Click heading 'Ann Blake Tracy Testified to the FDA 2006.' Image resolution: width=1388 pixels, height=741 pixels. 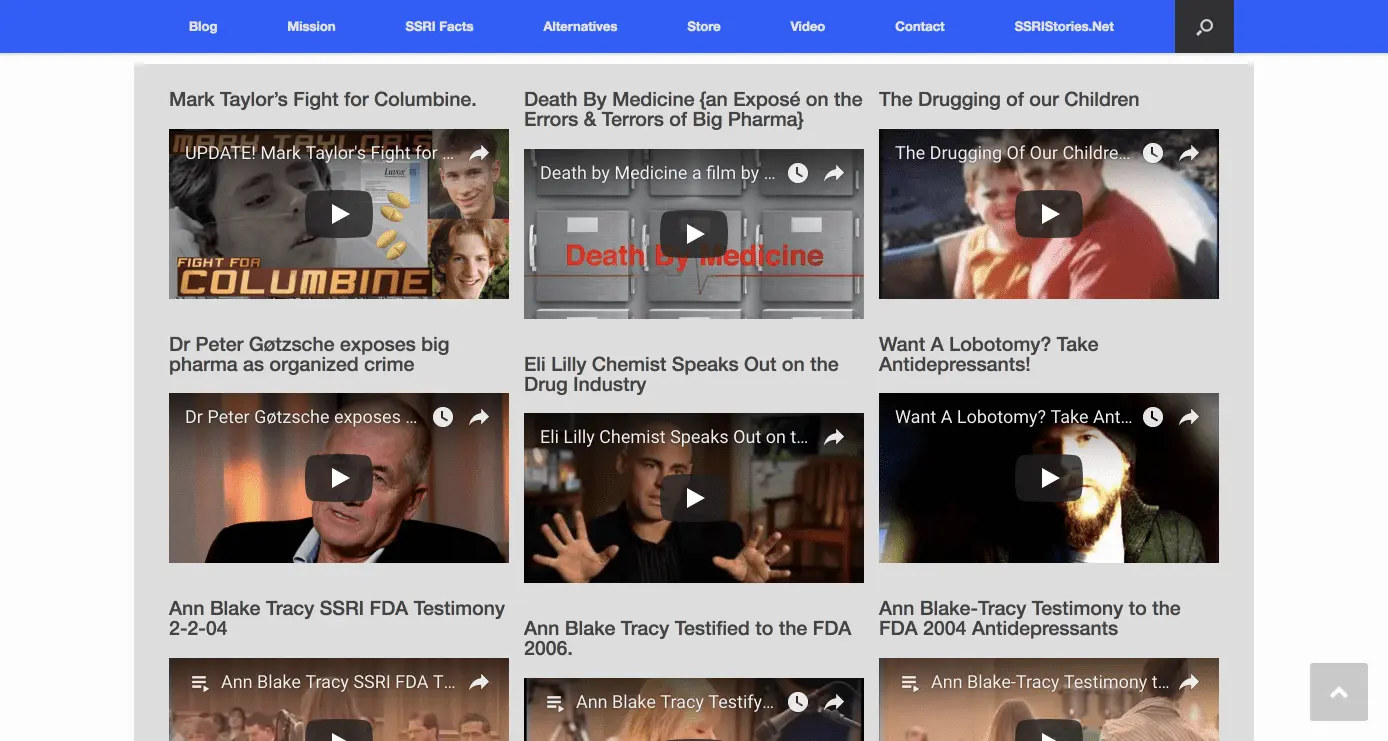pos(687,638)
